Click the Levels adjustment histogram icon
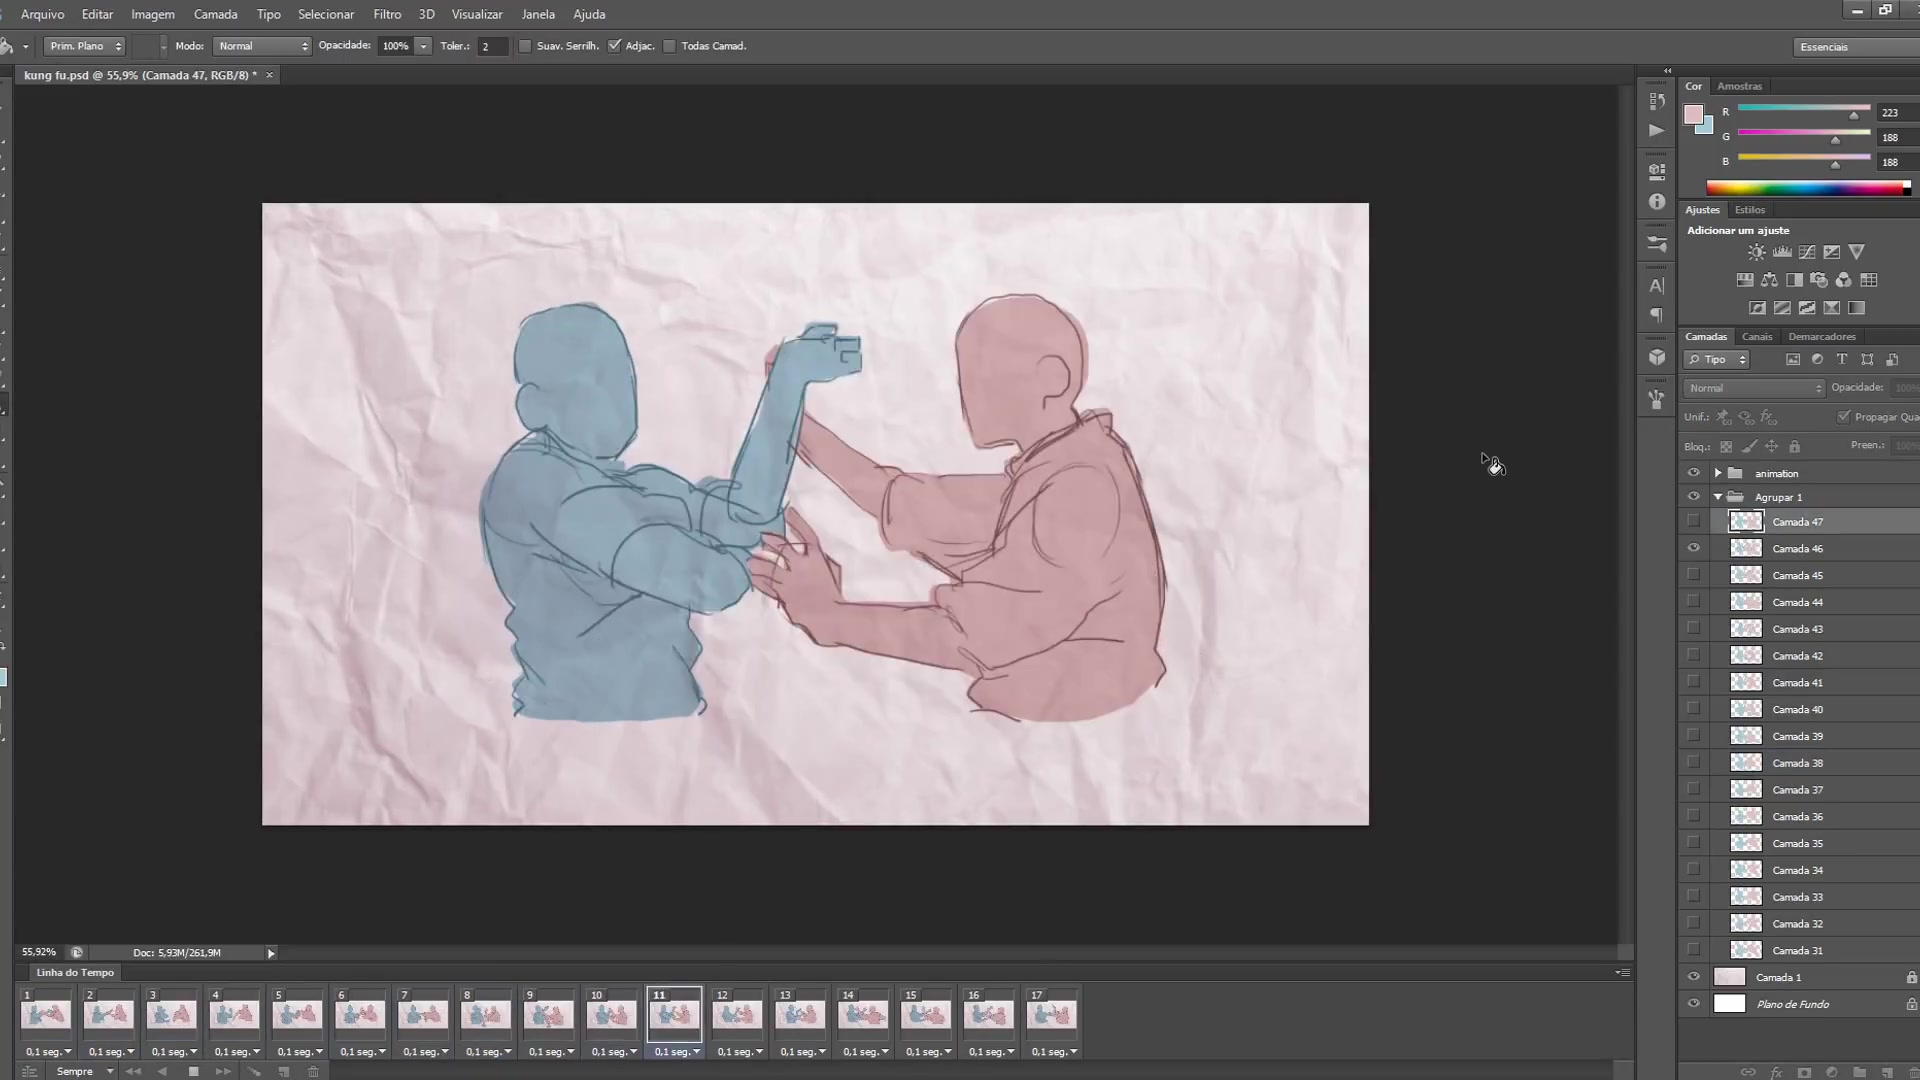The width and height of the screenshot is (1920, 1080). [x=1782, y=252]
